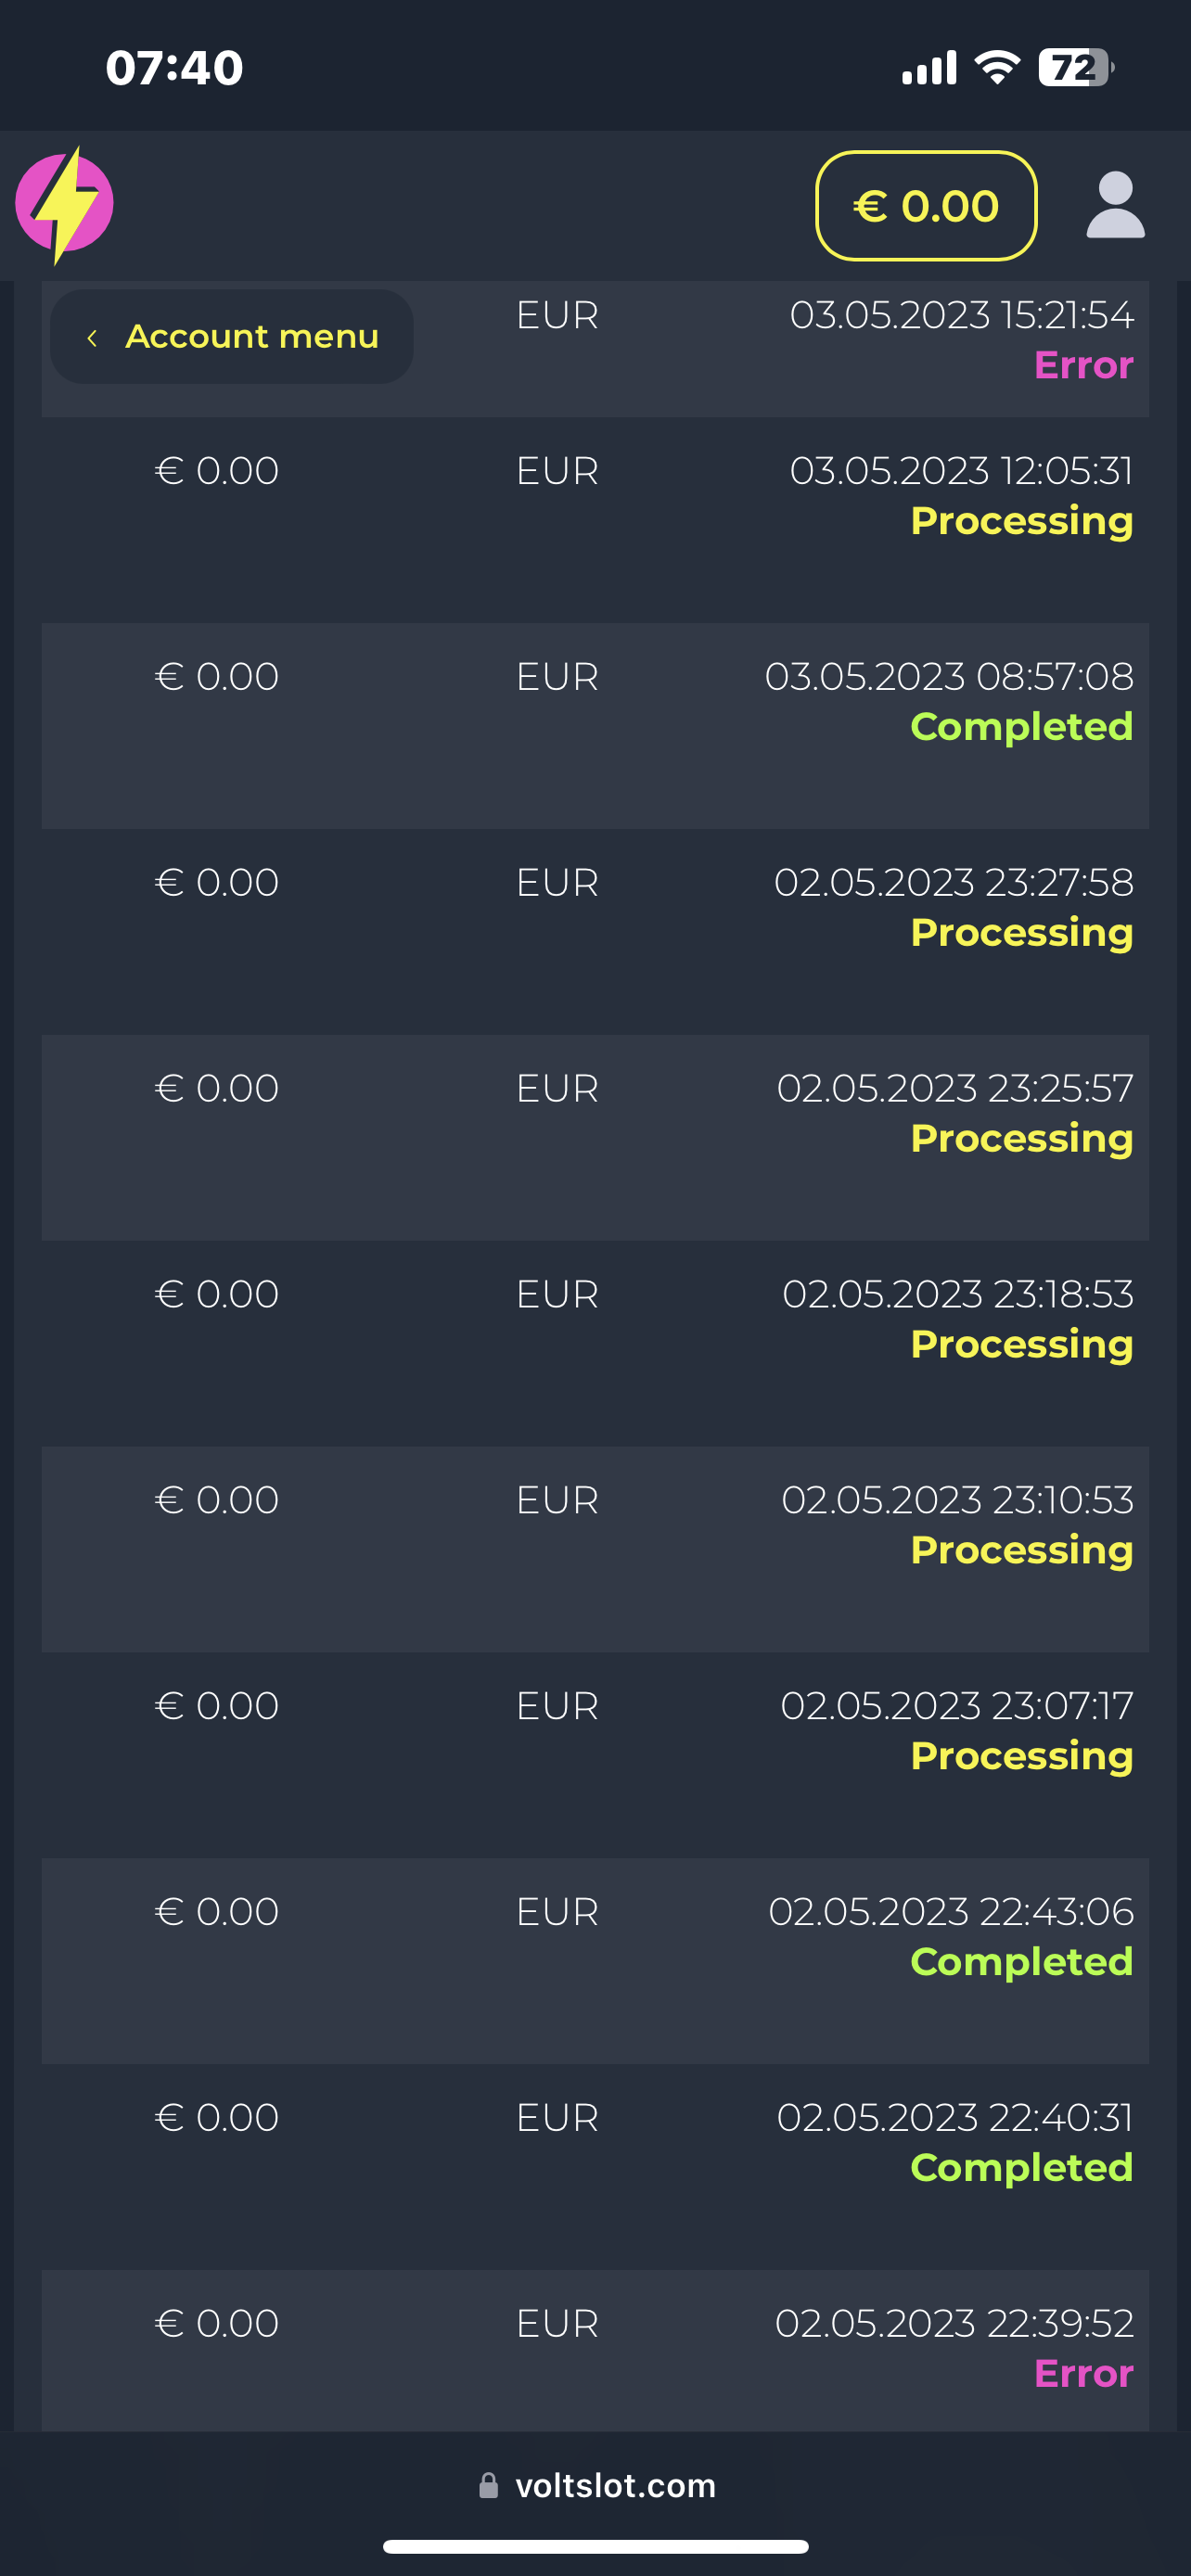Tap the battery level indicator
This screenshot has width=1191, height=2576.
1075,67
